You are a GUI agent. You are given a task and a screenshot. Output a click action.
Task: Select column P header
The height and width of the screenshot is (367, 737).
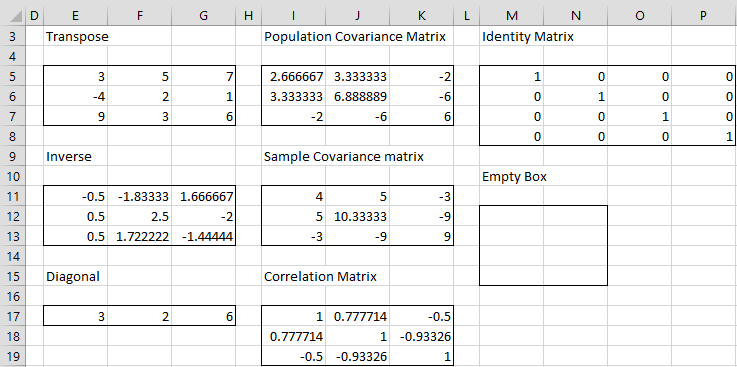[703, 16]
